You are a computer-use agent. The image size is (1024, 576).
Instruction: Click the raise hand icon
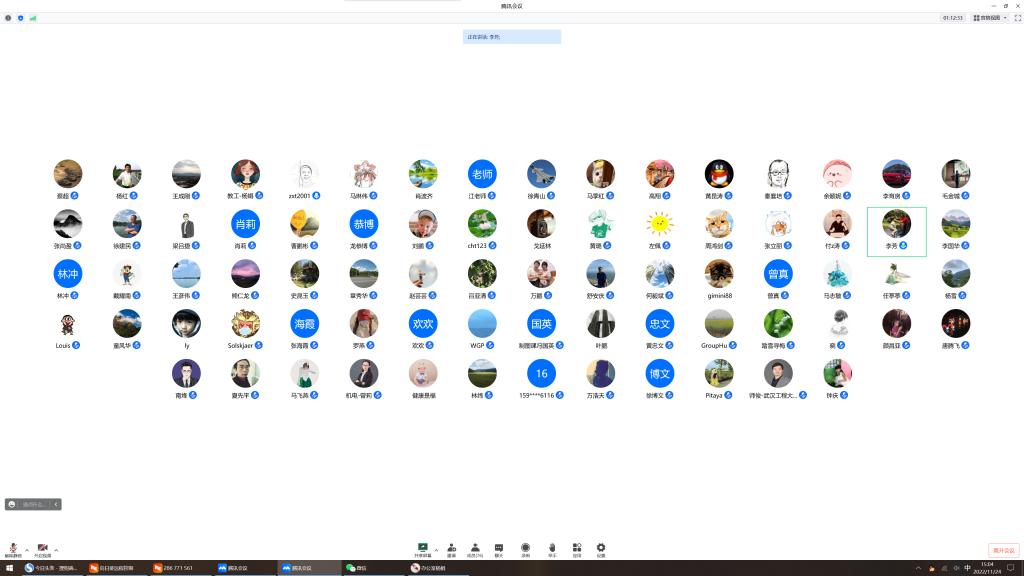tap(551, 548)
